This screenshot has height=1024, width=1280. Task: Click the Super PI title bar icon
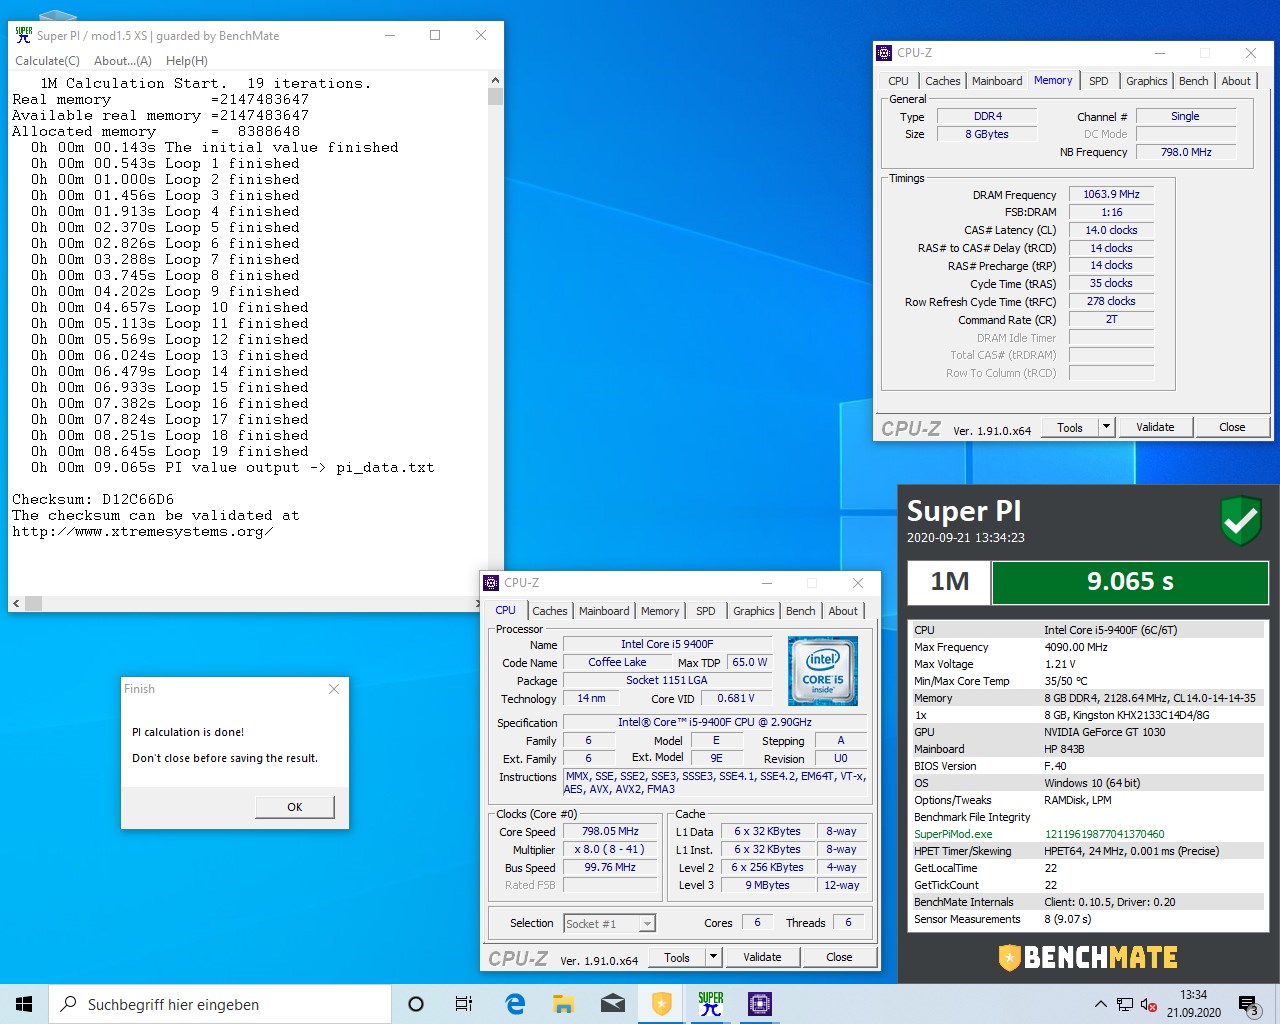pyautogui.click(x=23, y=35)
